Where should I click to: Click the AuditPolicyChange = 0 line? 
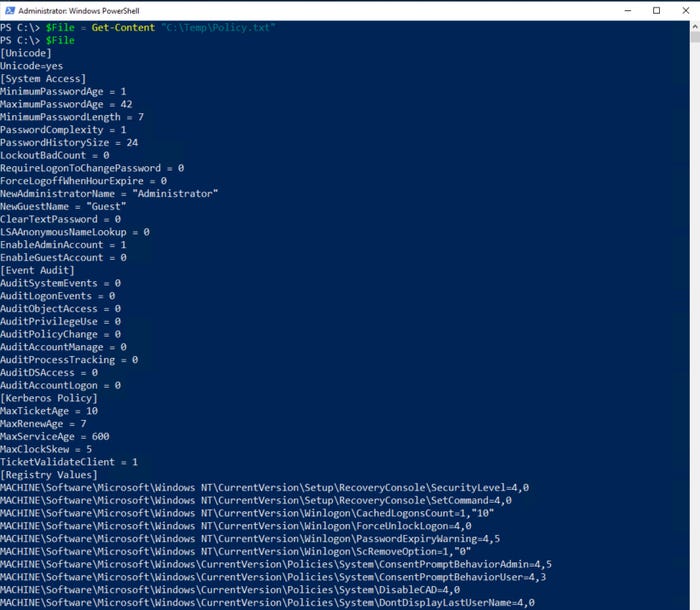point(60,334)
